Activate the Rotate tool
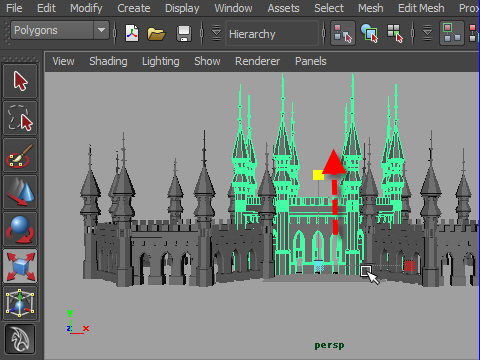Screen dimensions: 480x360 20,229
